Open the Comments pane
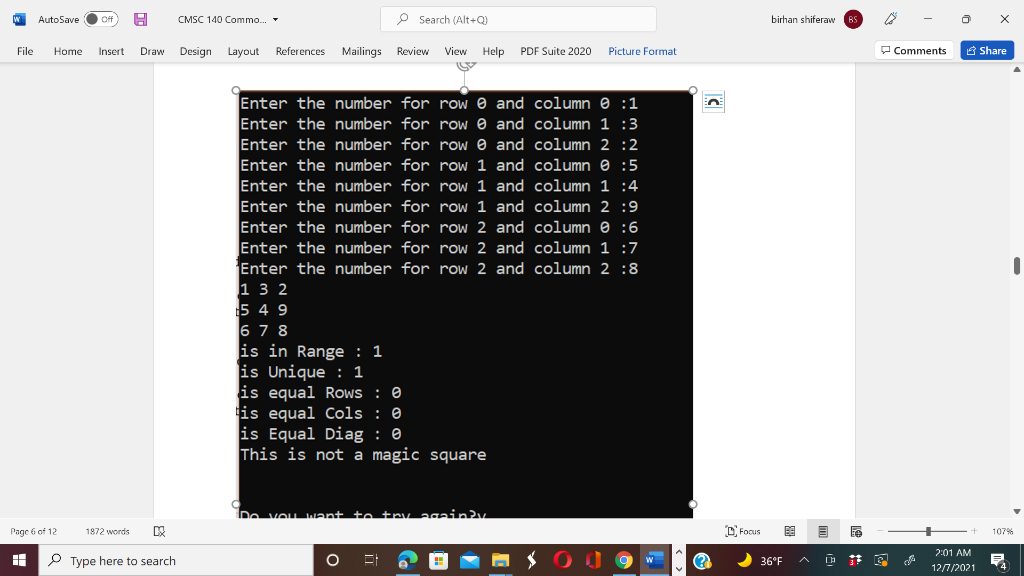This screenshot has height=576, width=1024. [x=913, y=50]
